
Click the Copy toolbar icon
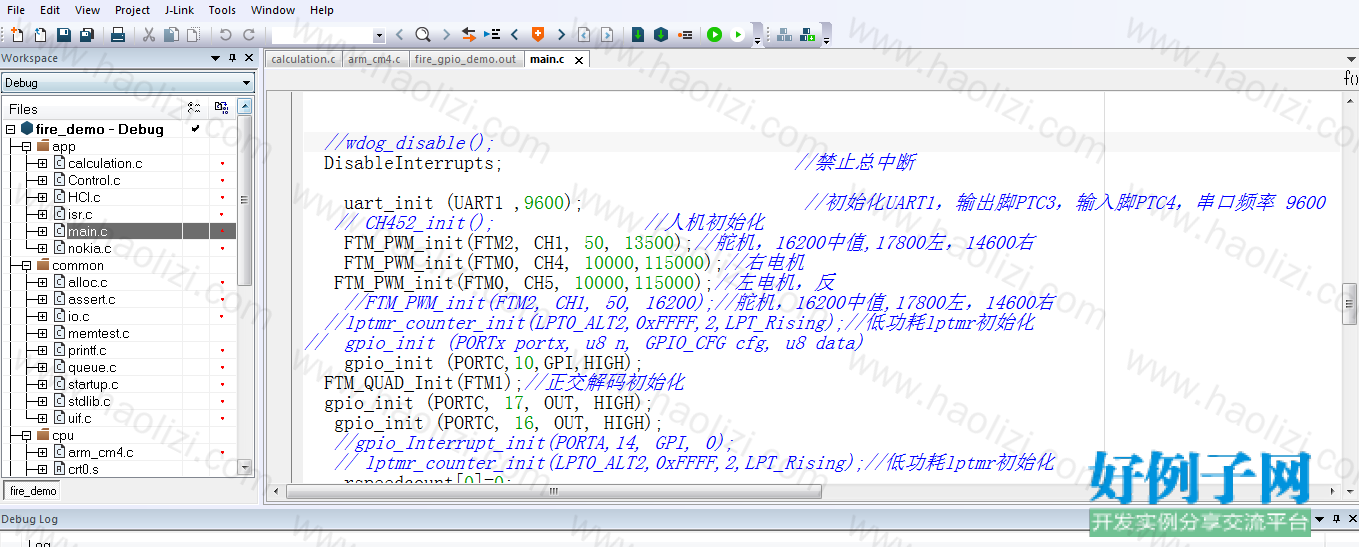pyautogui.click(x=171, y=35)
